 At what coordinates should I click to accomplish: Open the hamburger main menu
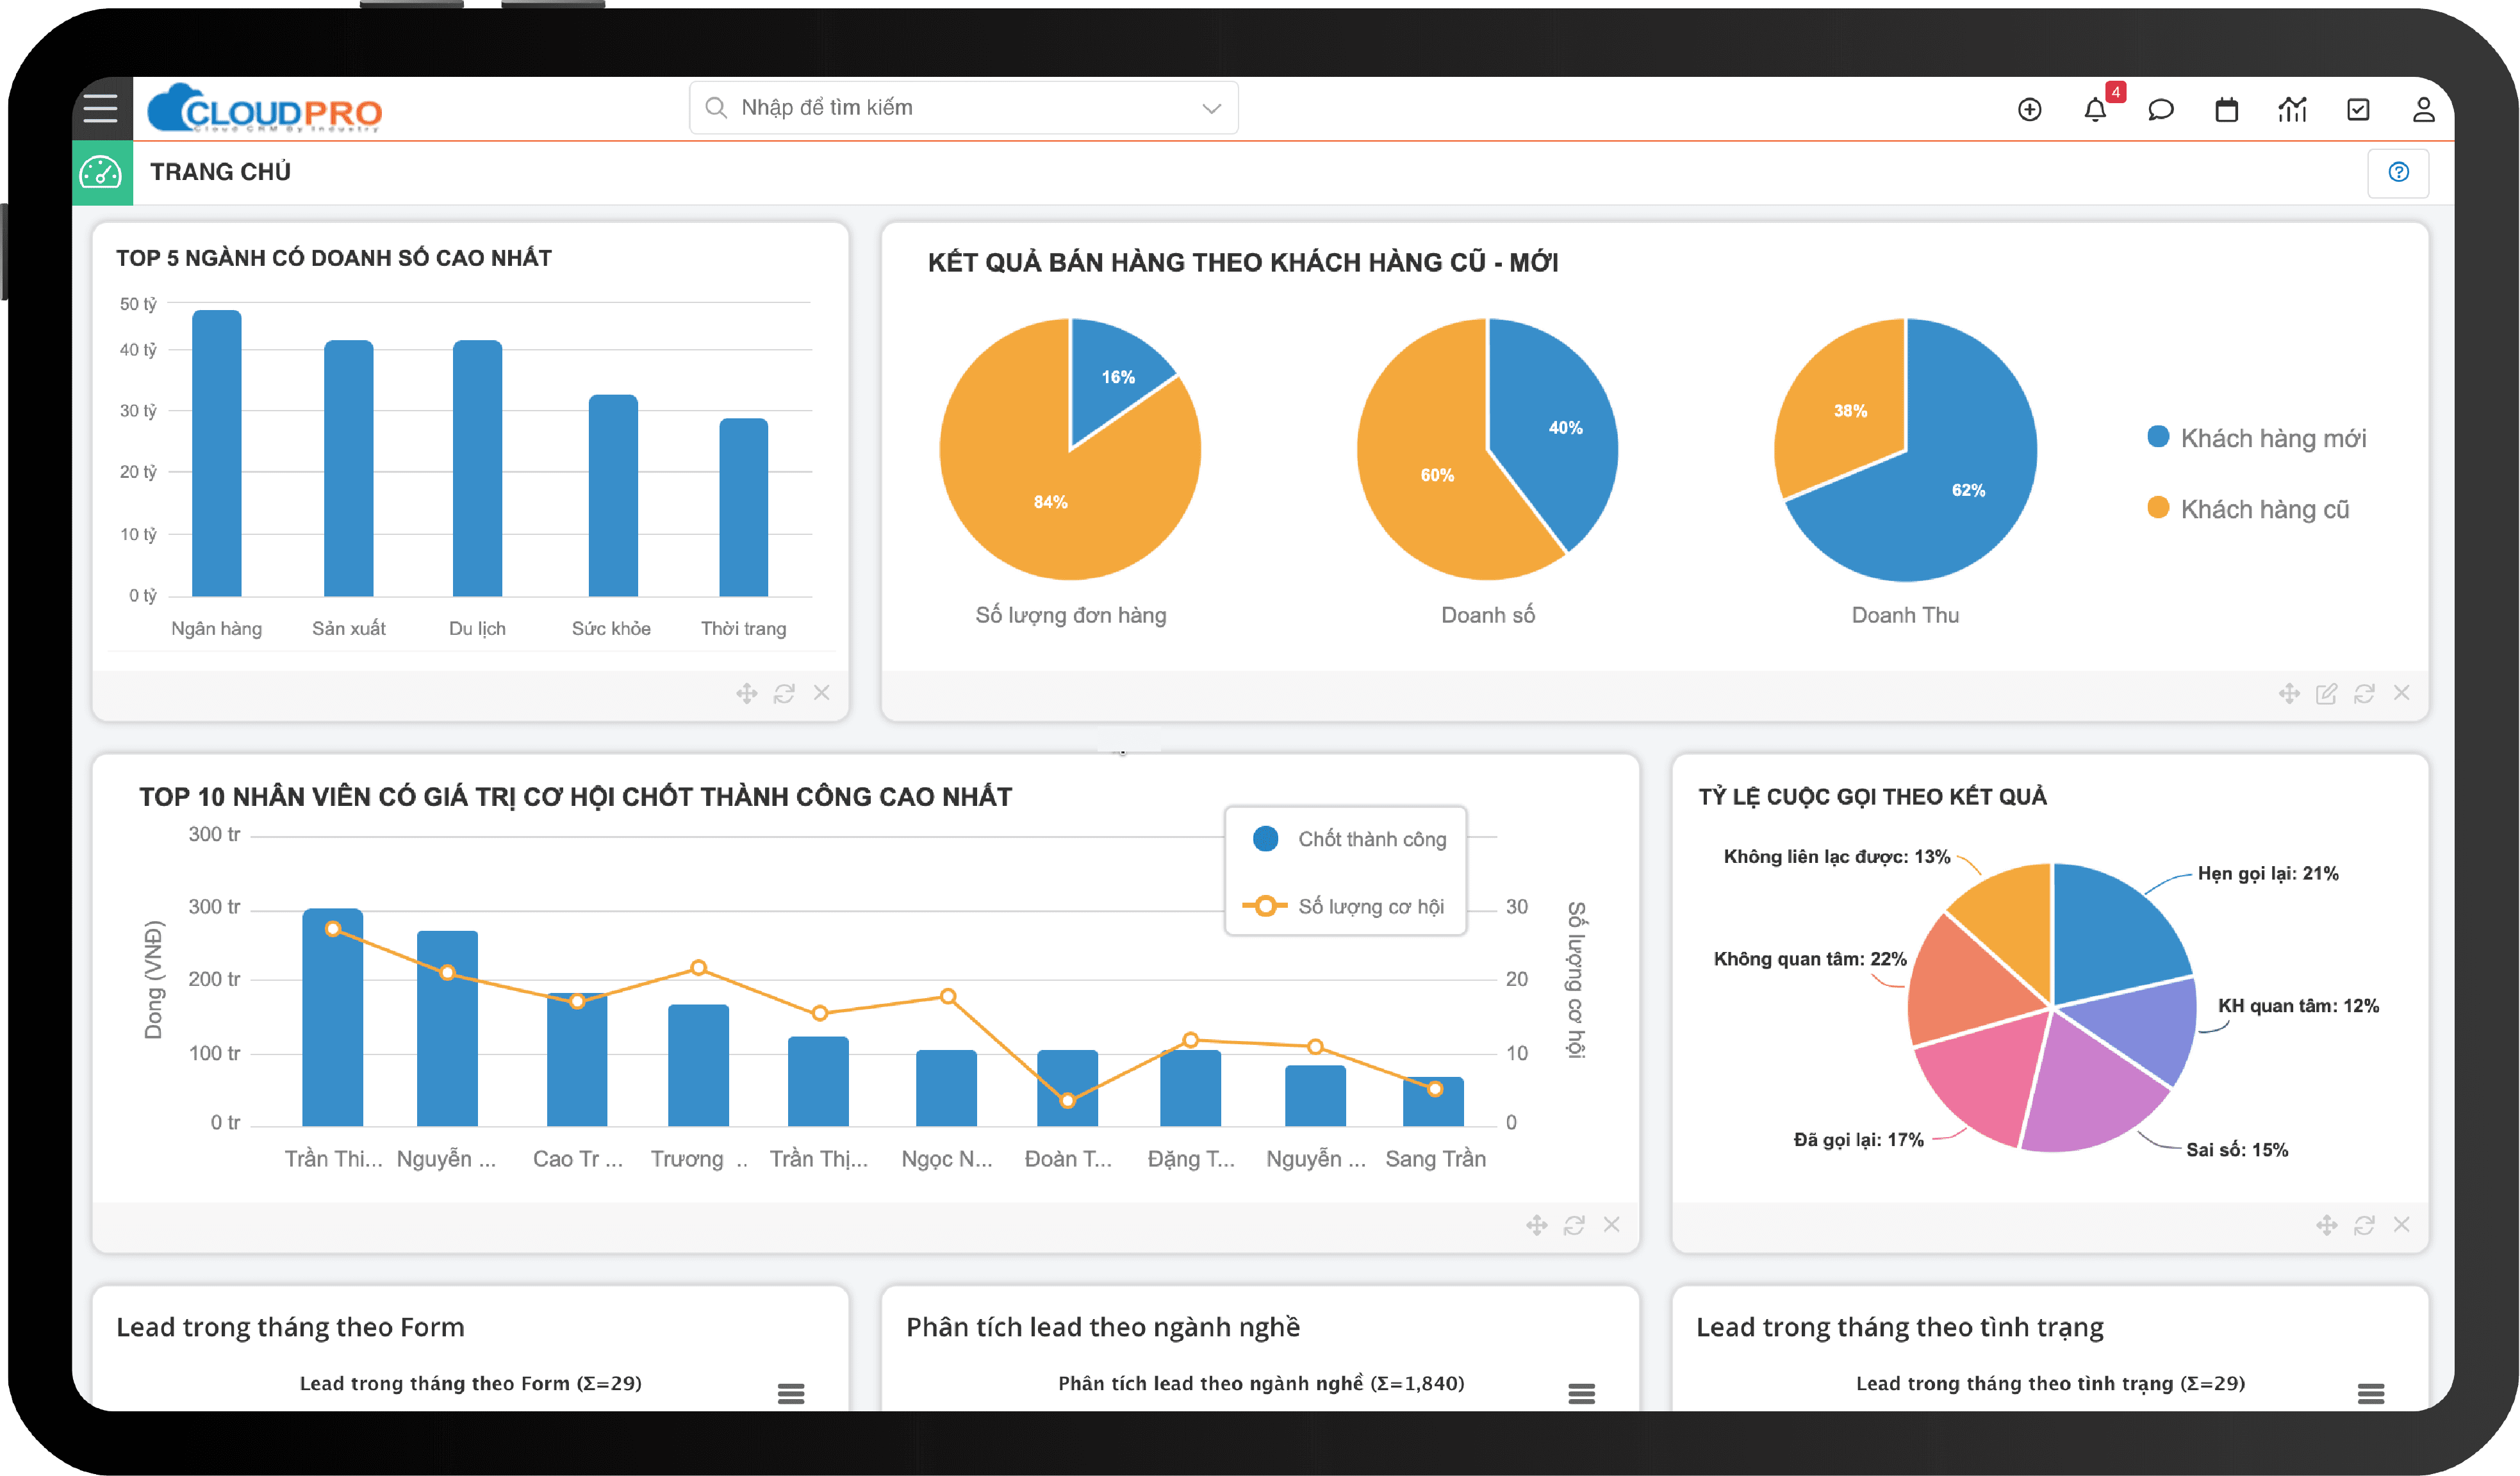click(100, 108)
